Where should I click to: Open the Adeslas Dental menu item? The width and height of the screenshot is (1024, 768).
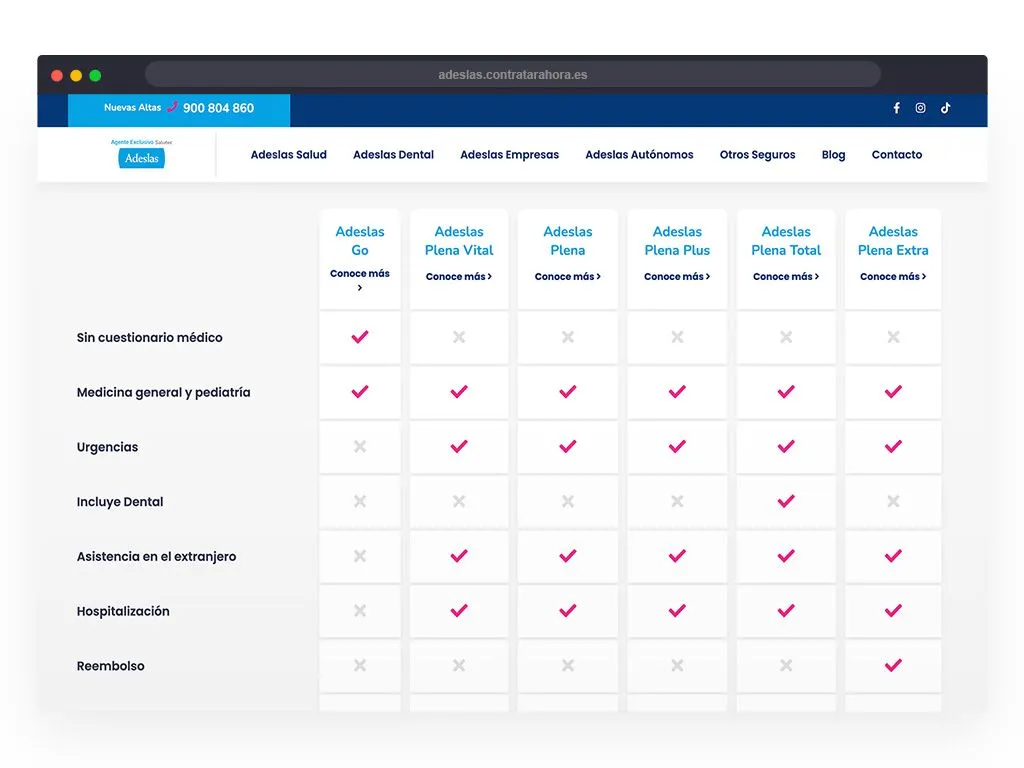click(x=394, y=155)
